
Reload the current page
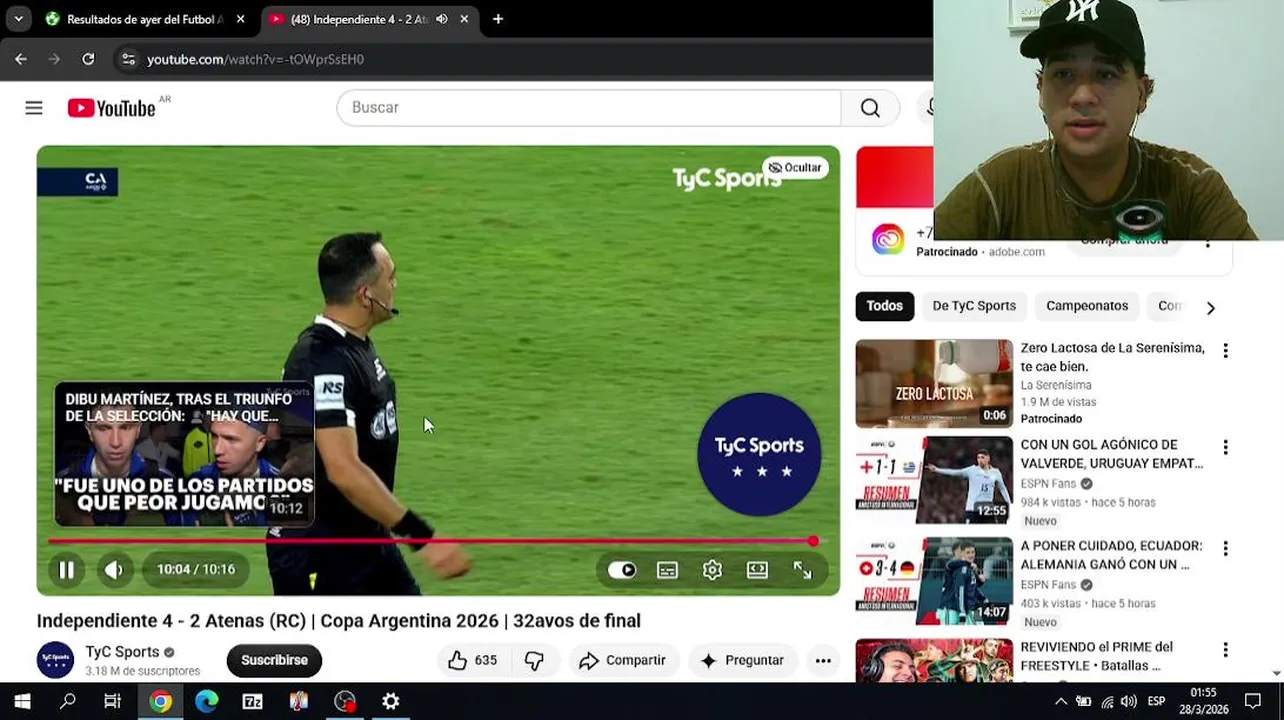pos(88,59)
